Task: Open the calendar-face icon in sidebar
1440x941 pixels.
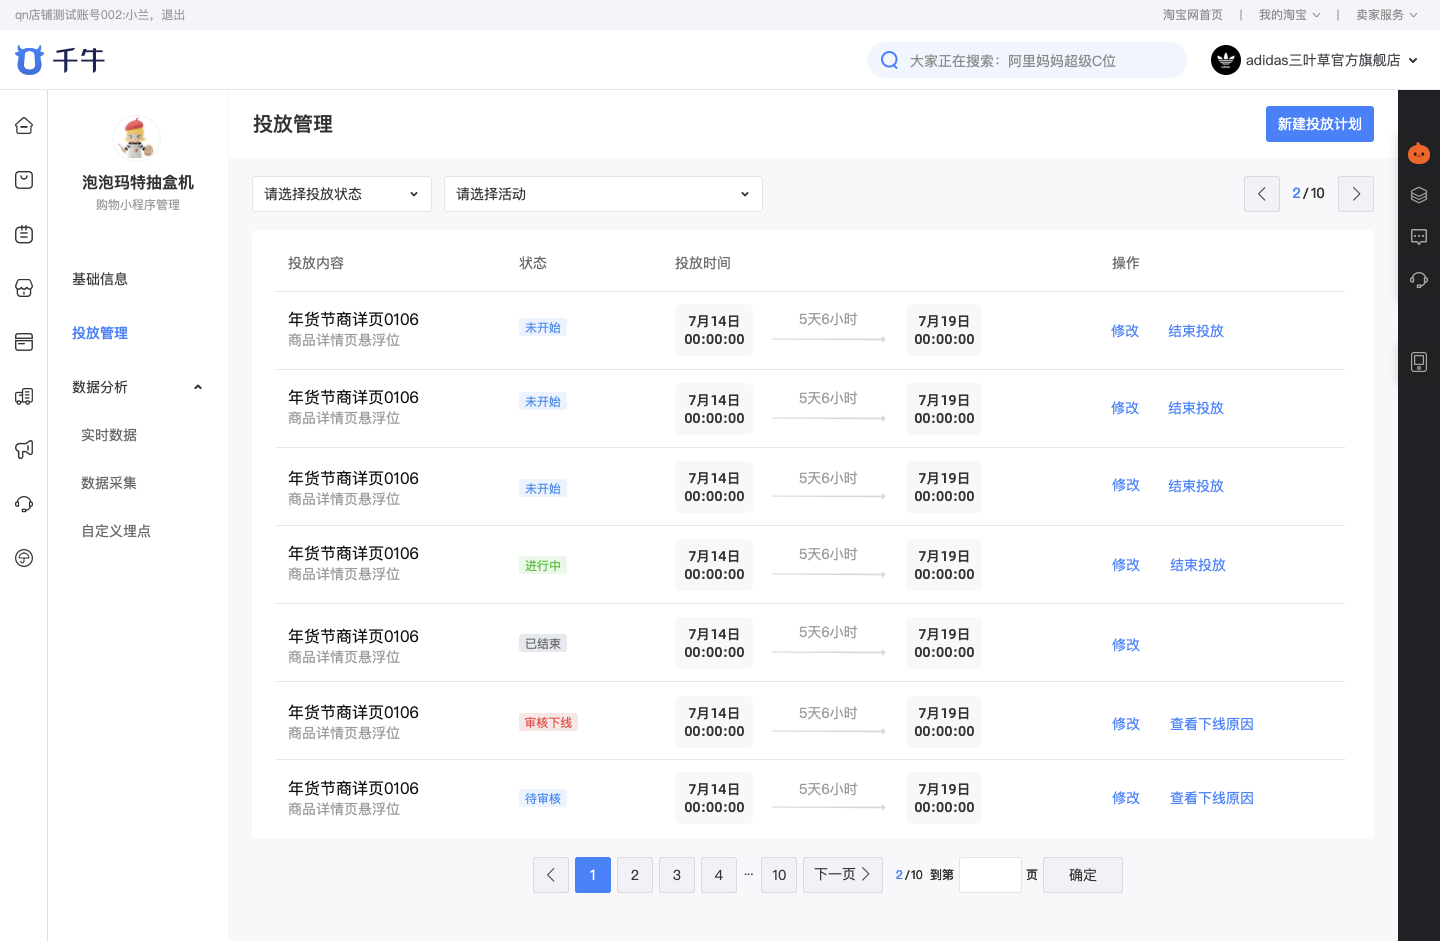Action: pyautogui.click(x=24, y=234)
